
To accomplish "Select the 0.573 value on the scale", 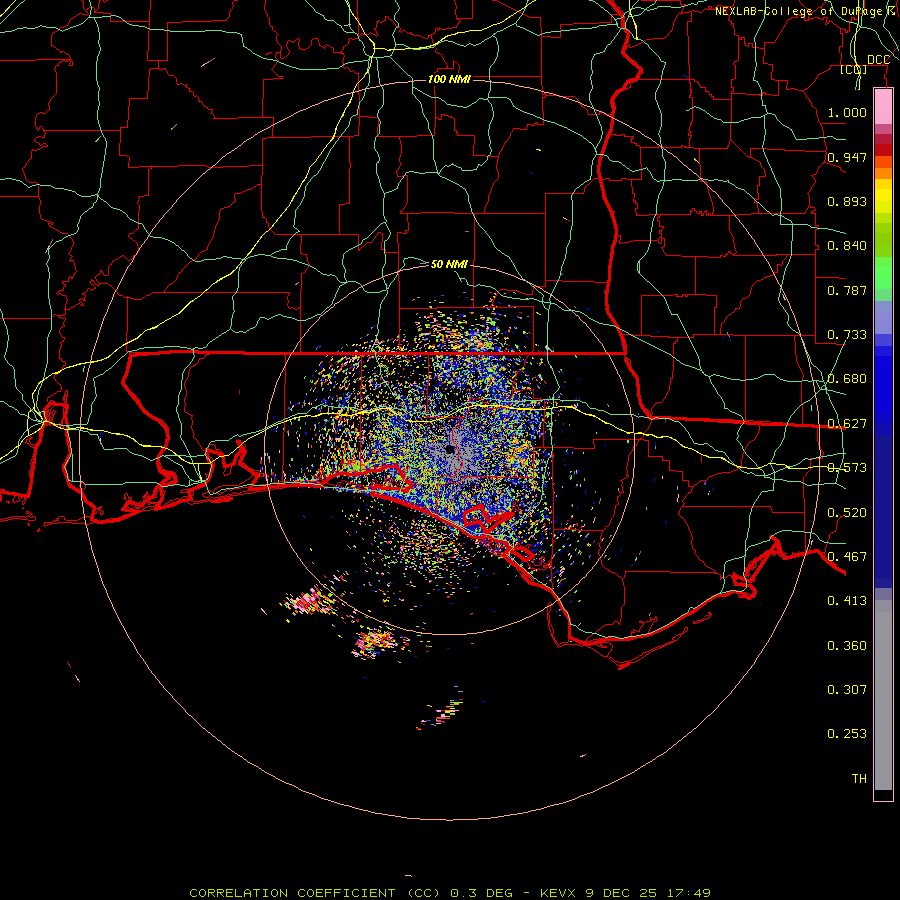I will pyautogui.click(x=847, y=468).
